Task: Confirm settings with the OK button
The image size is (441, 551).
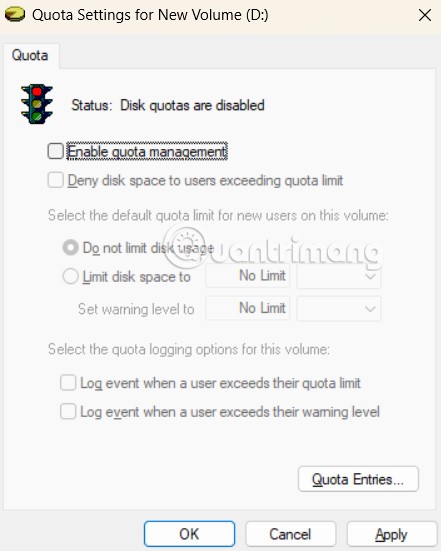Action: pos(189,534)
